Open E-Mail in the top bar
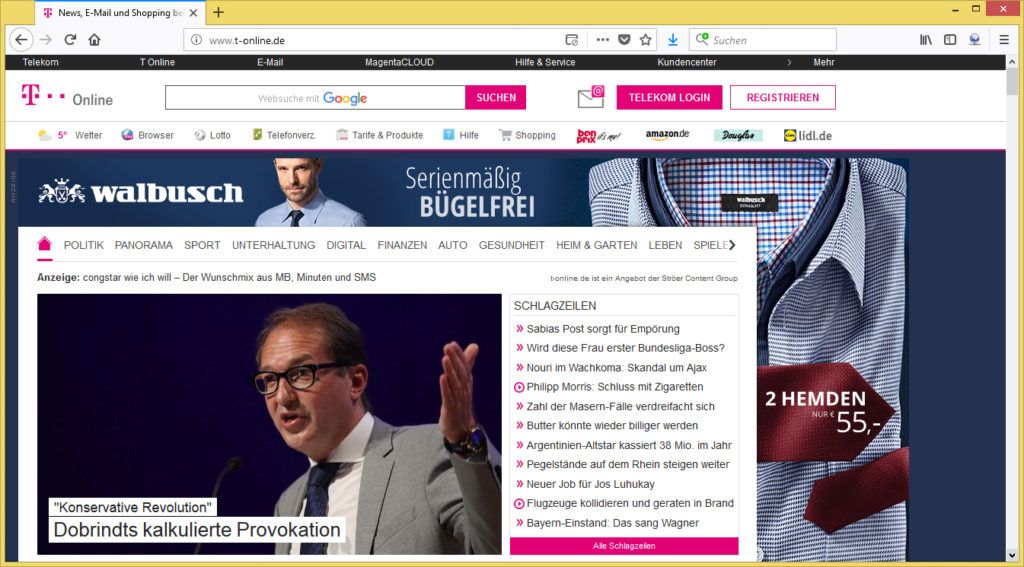Screen dimensions: 1024x567 point(270,62)
